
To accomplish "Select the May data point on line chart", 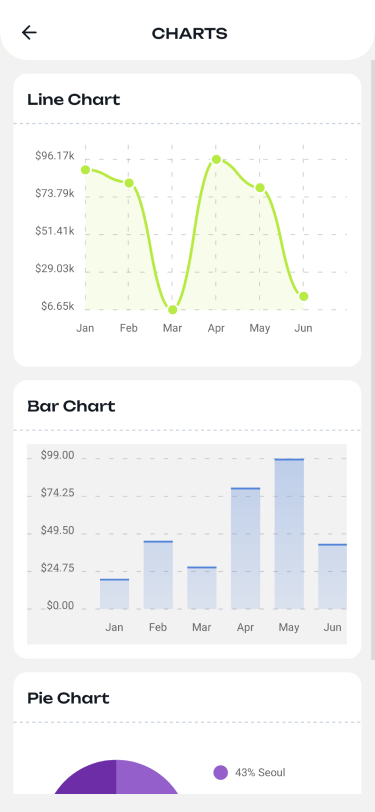I will 260,187.
